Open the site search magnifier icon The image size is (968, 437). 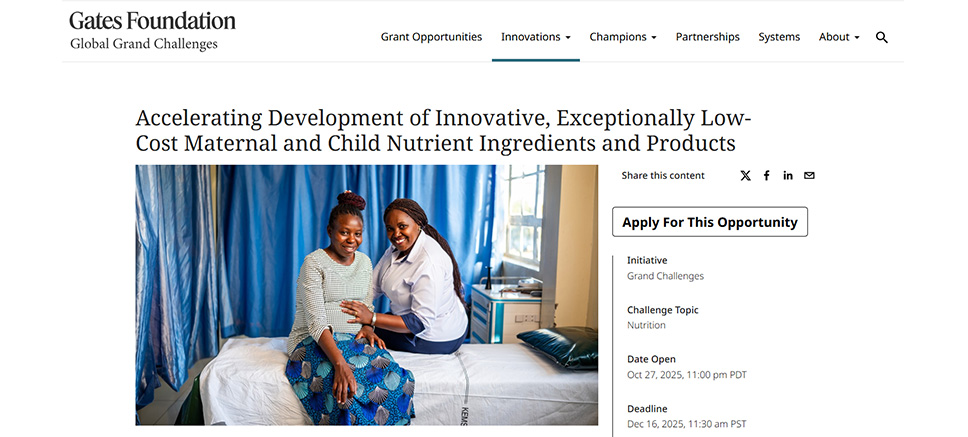pyautogui.click(x=882, y=37)
